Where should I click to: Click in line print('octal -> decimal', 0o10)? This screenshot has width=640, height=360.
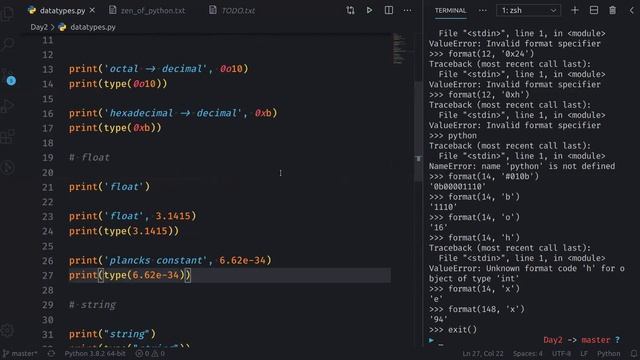click(x=158, y=69)
